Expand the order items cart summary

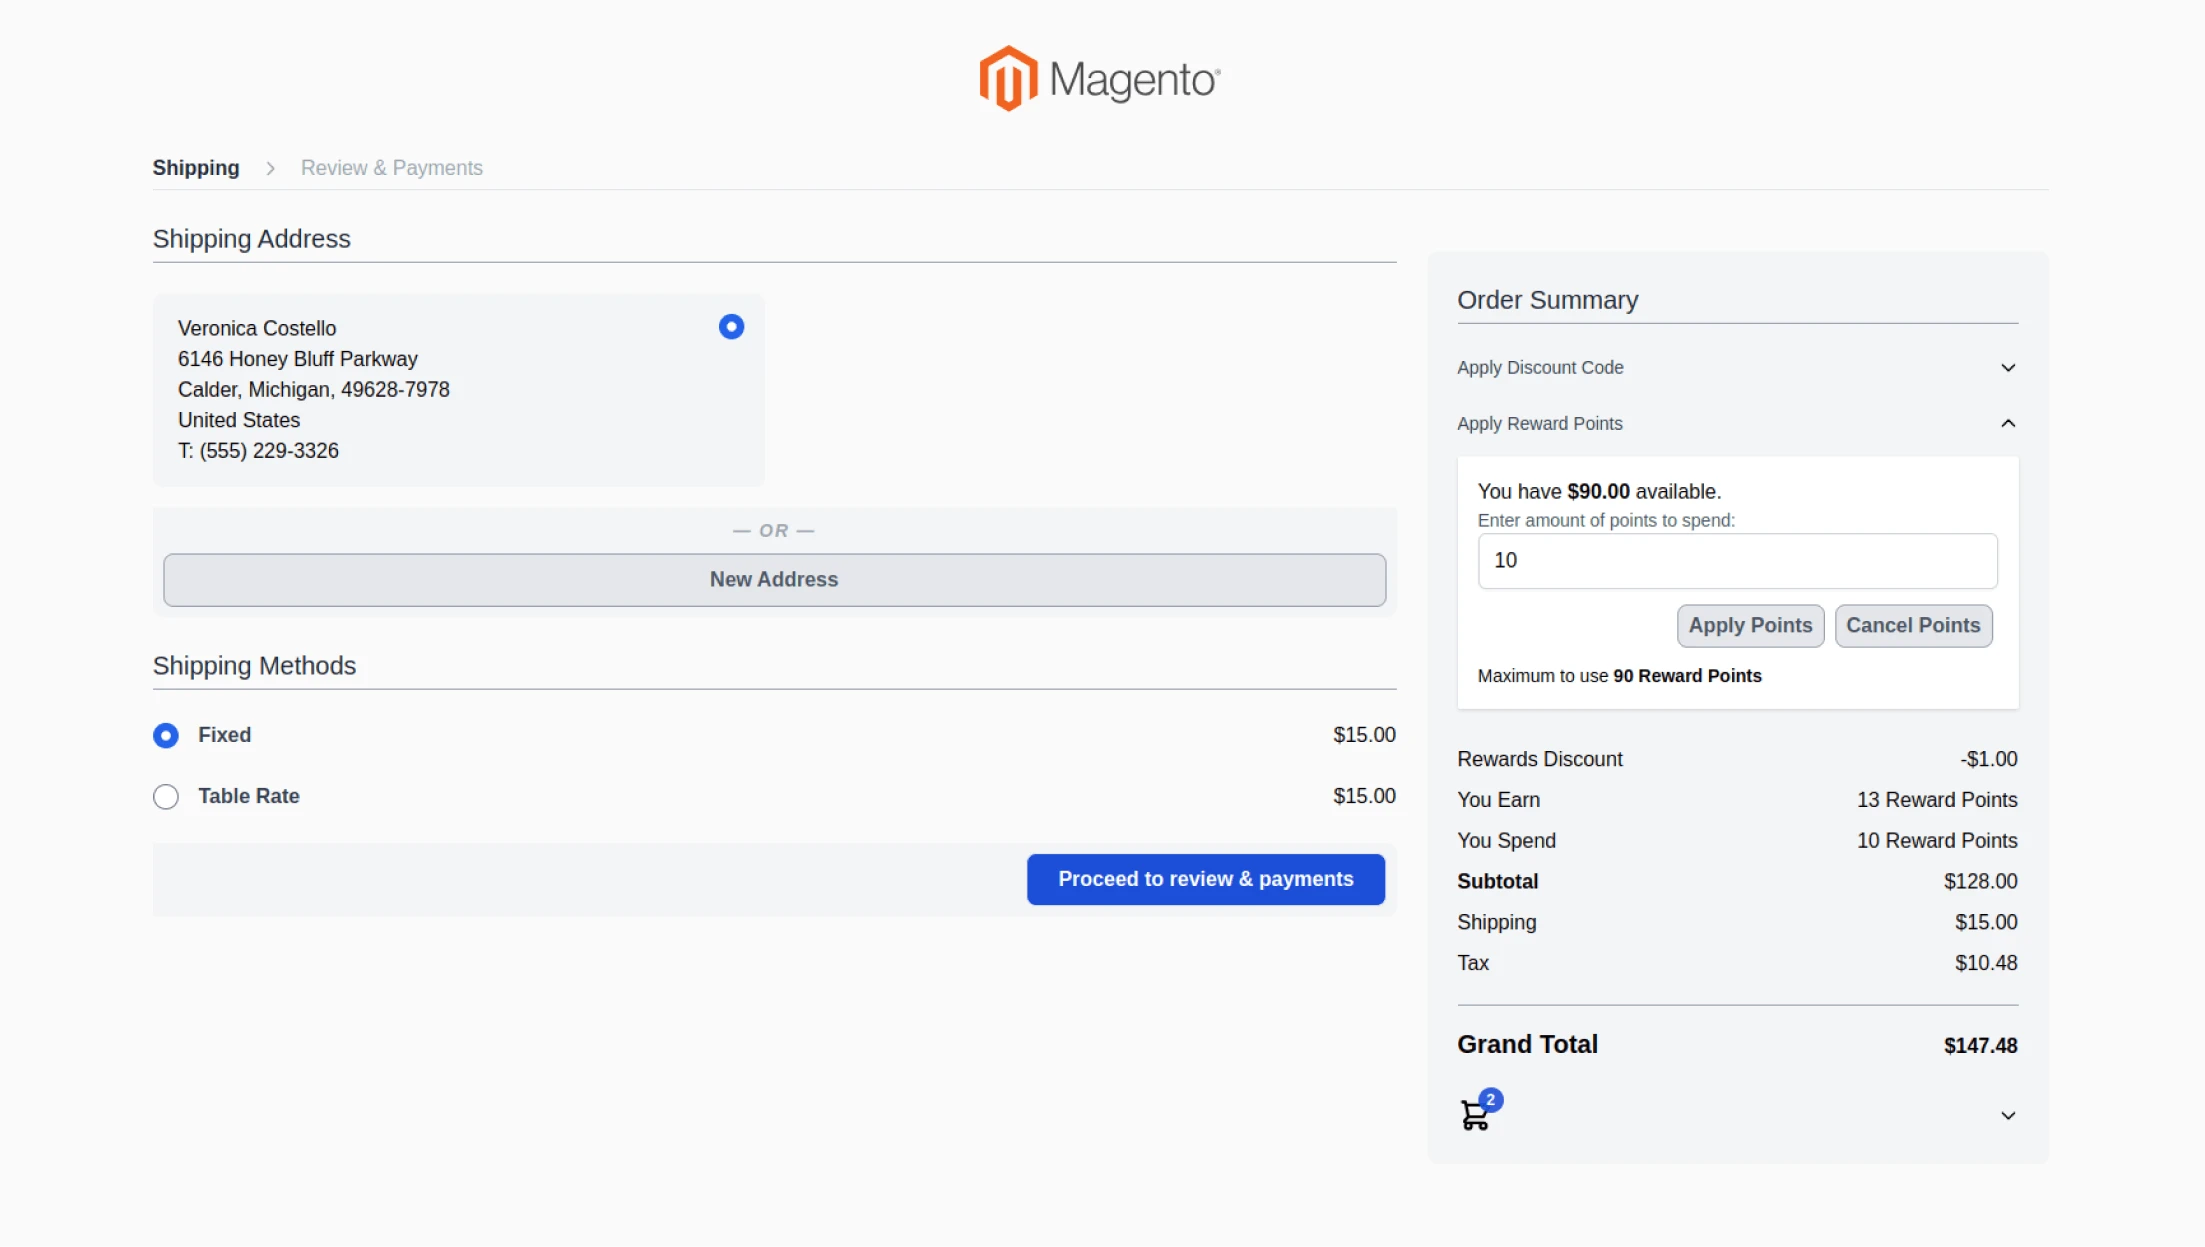(2008, 1115)
